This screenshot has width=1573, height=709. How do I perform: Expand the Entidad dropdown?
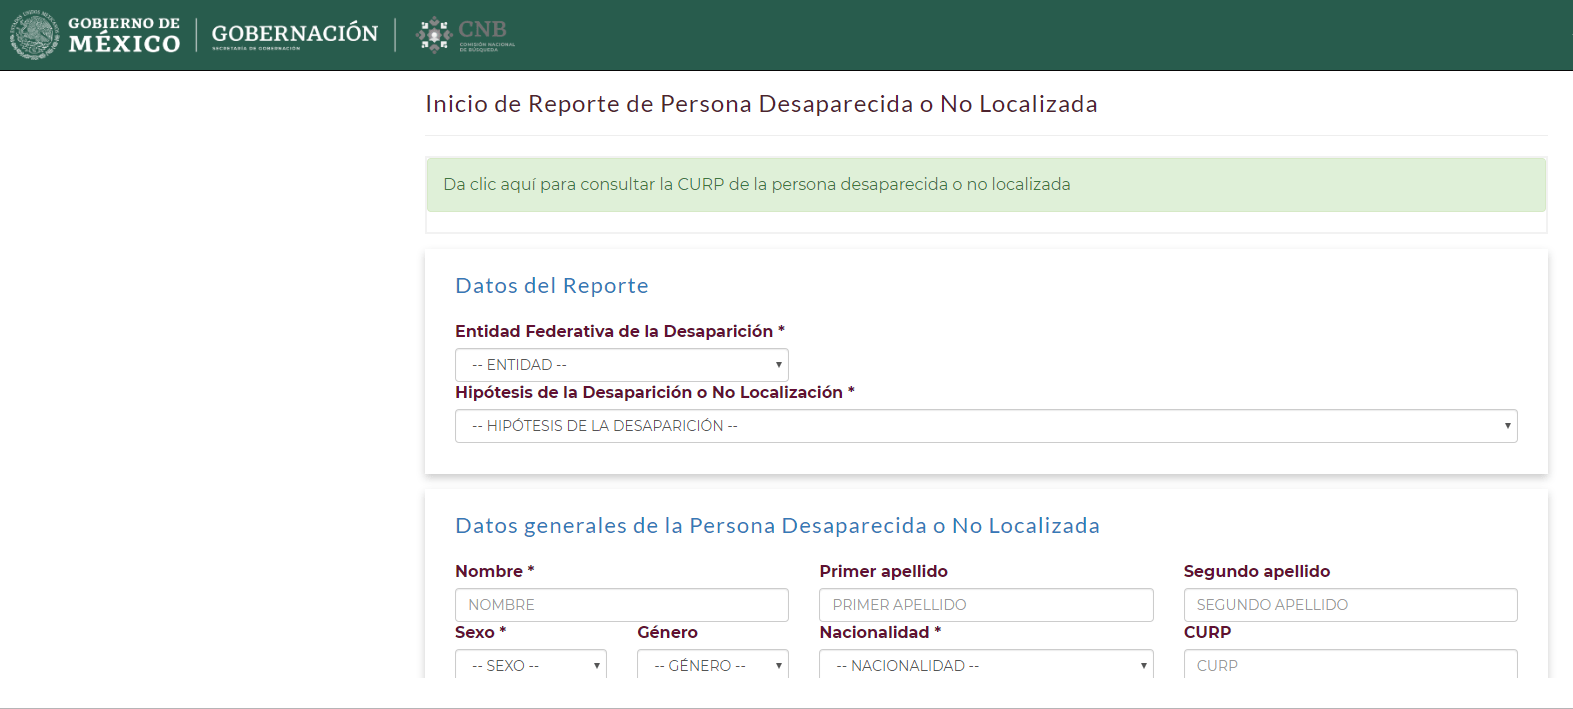pos(621,365)
